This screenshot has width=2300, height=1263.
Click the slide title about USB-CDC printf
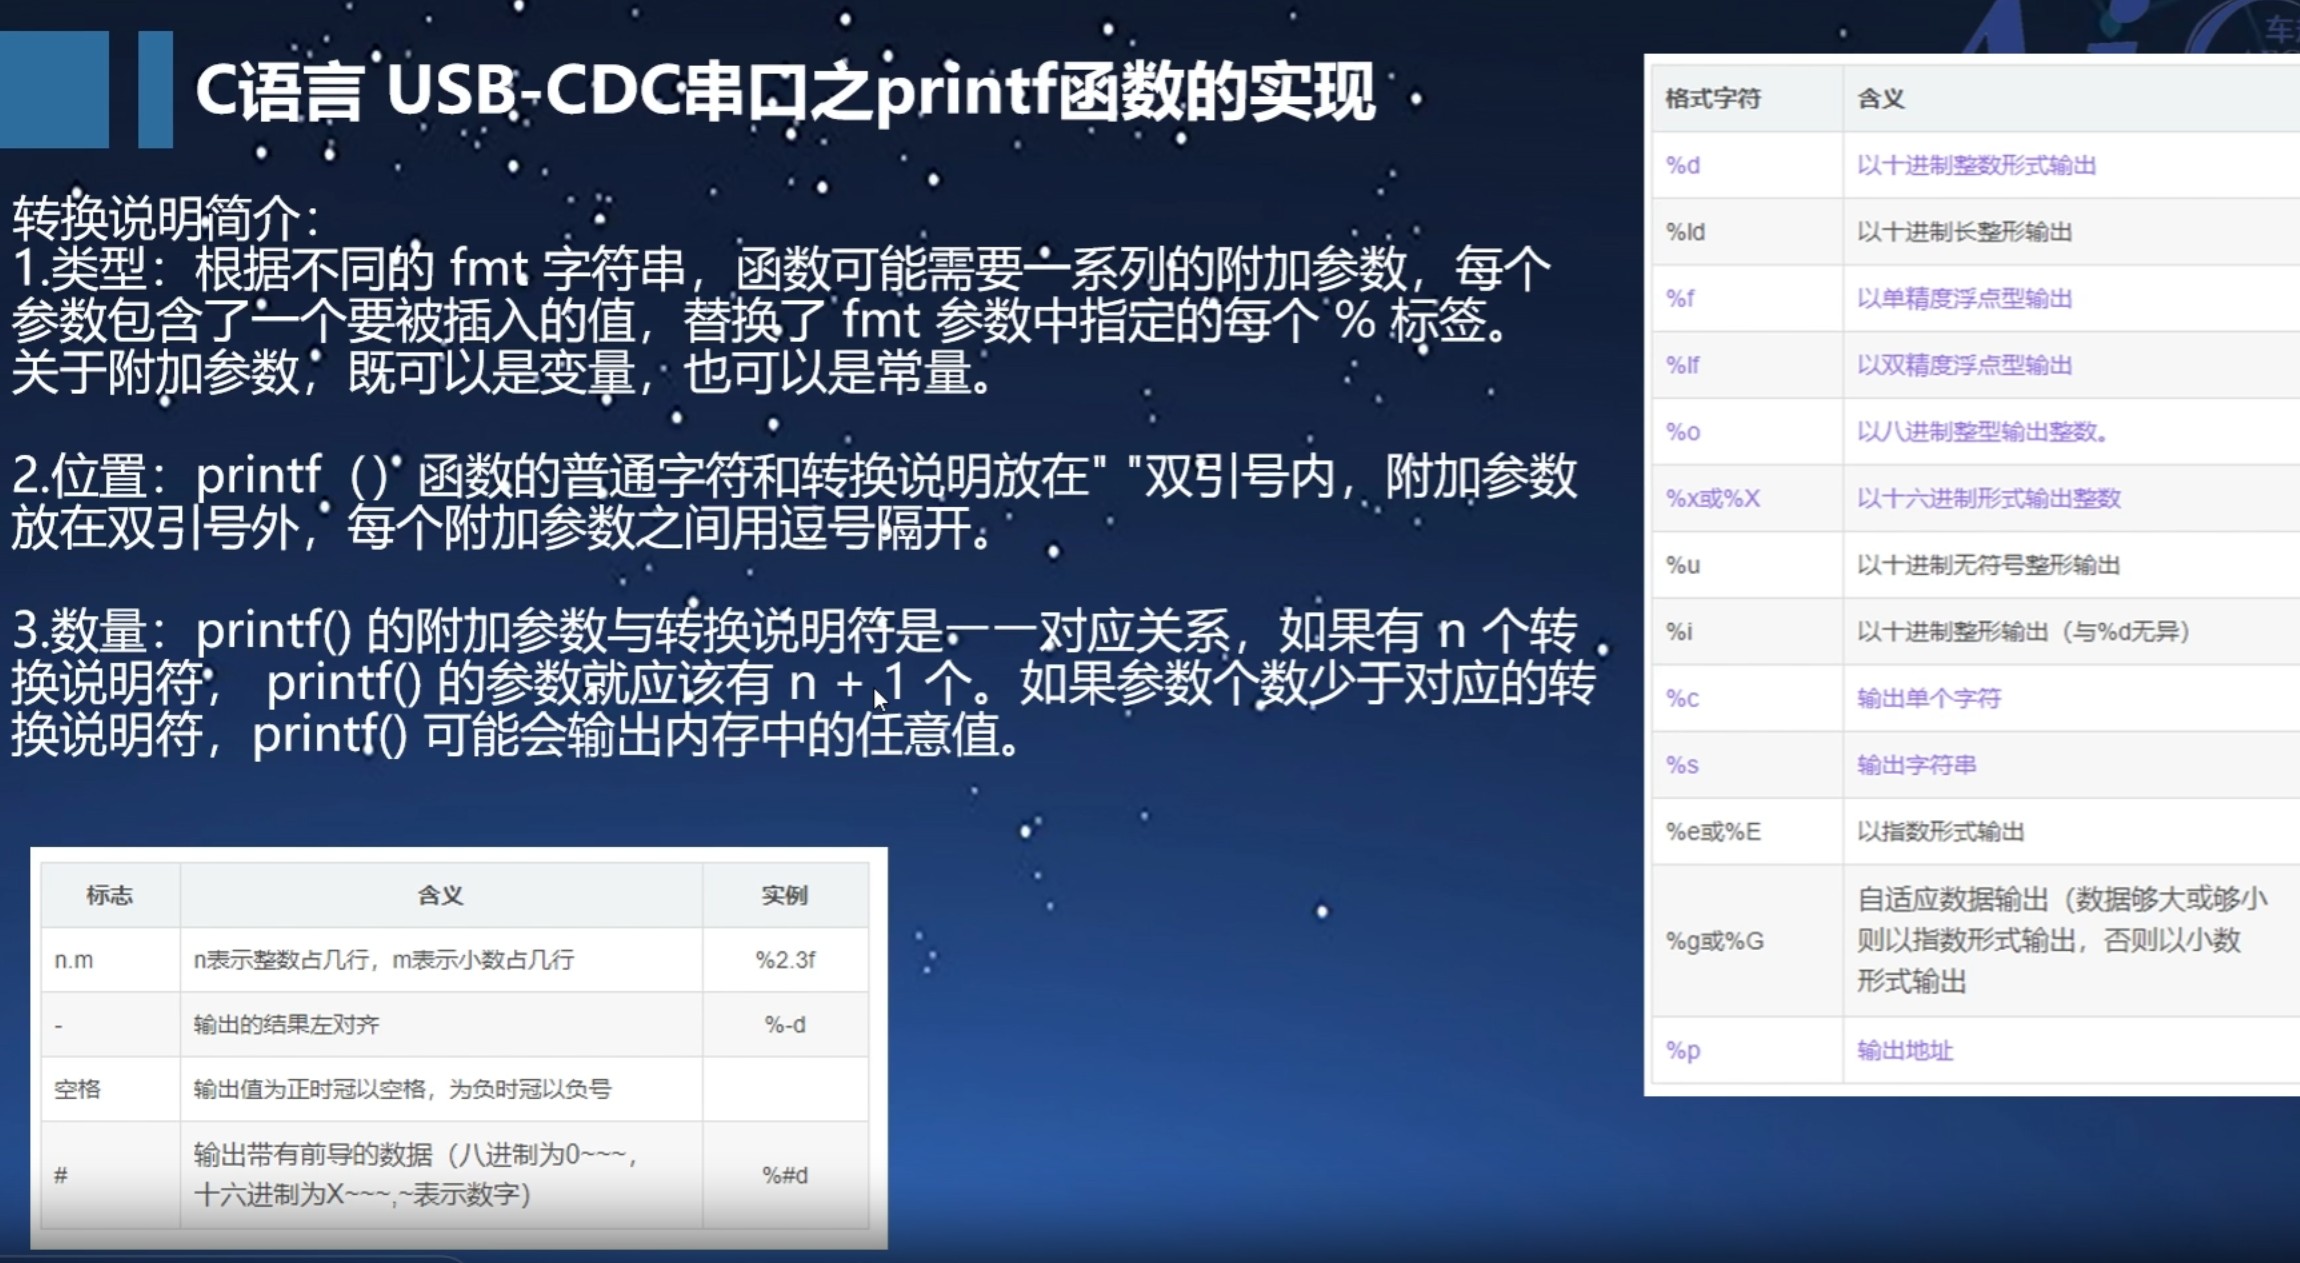(x=790, y=95)
